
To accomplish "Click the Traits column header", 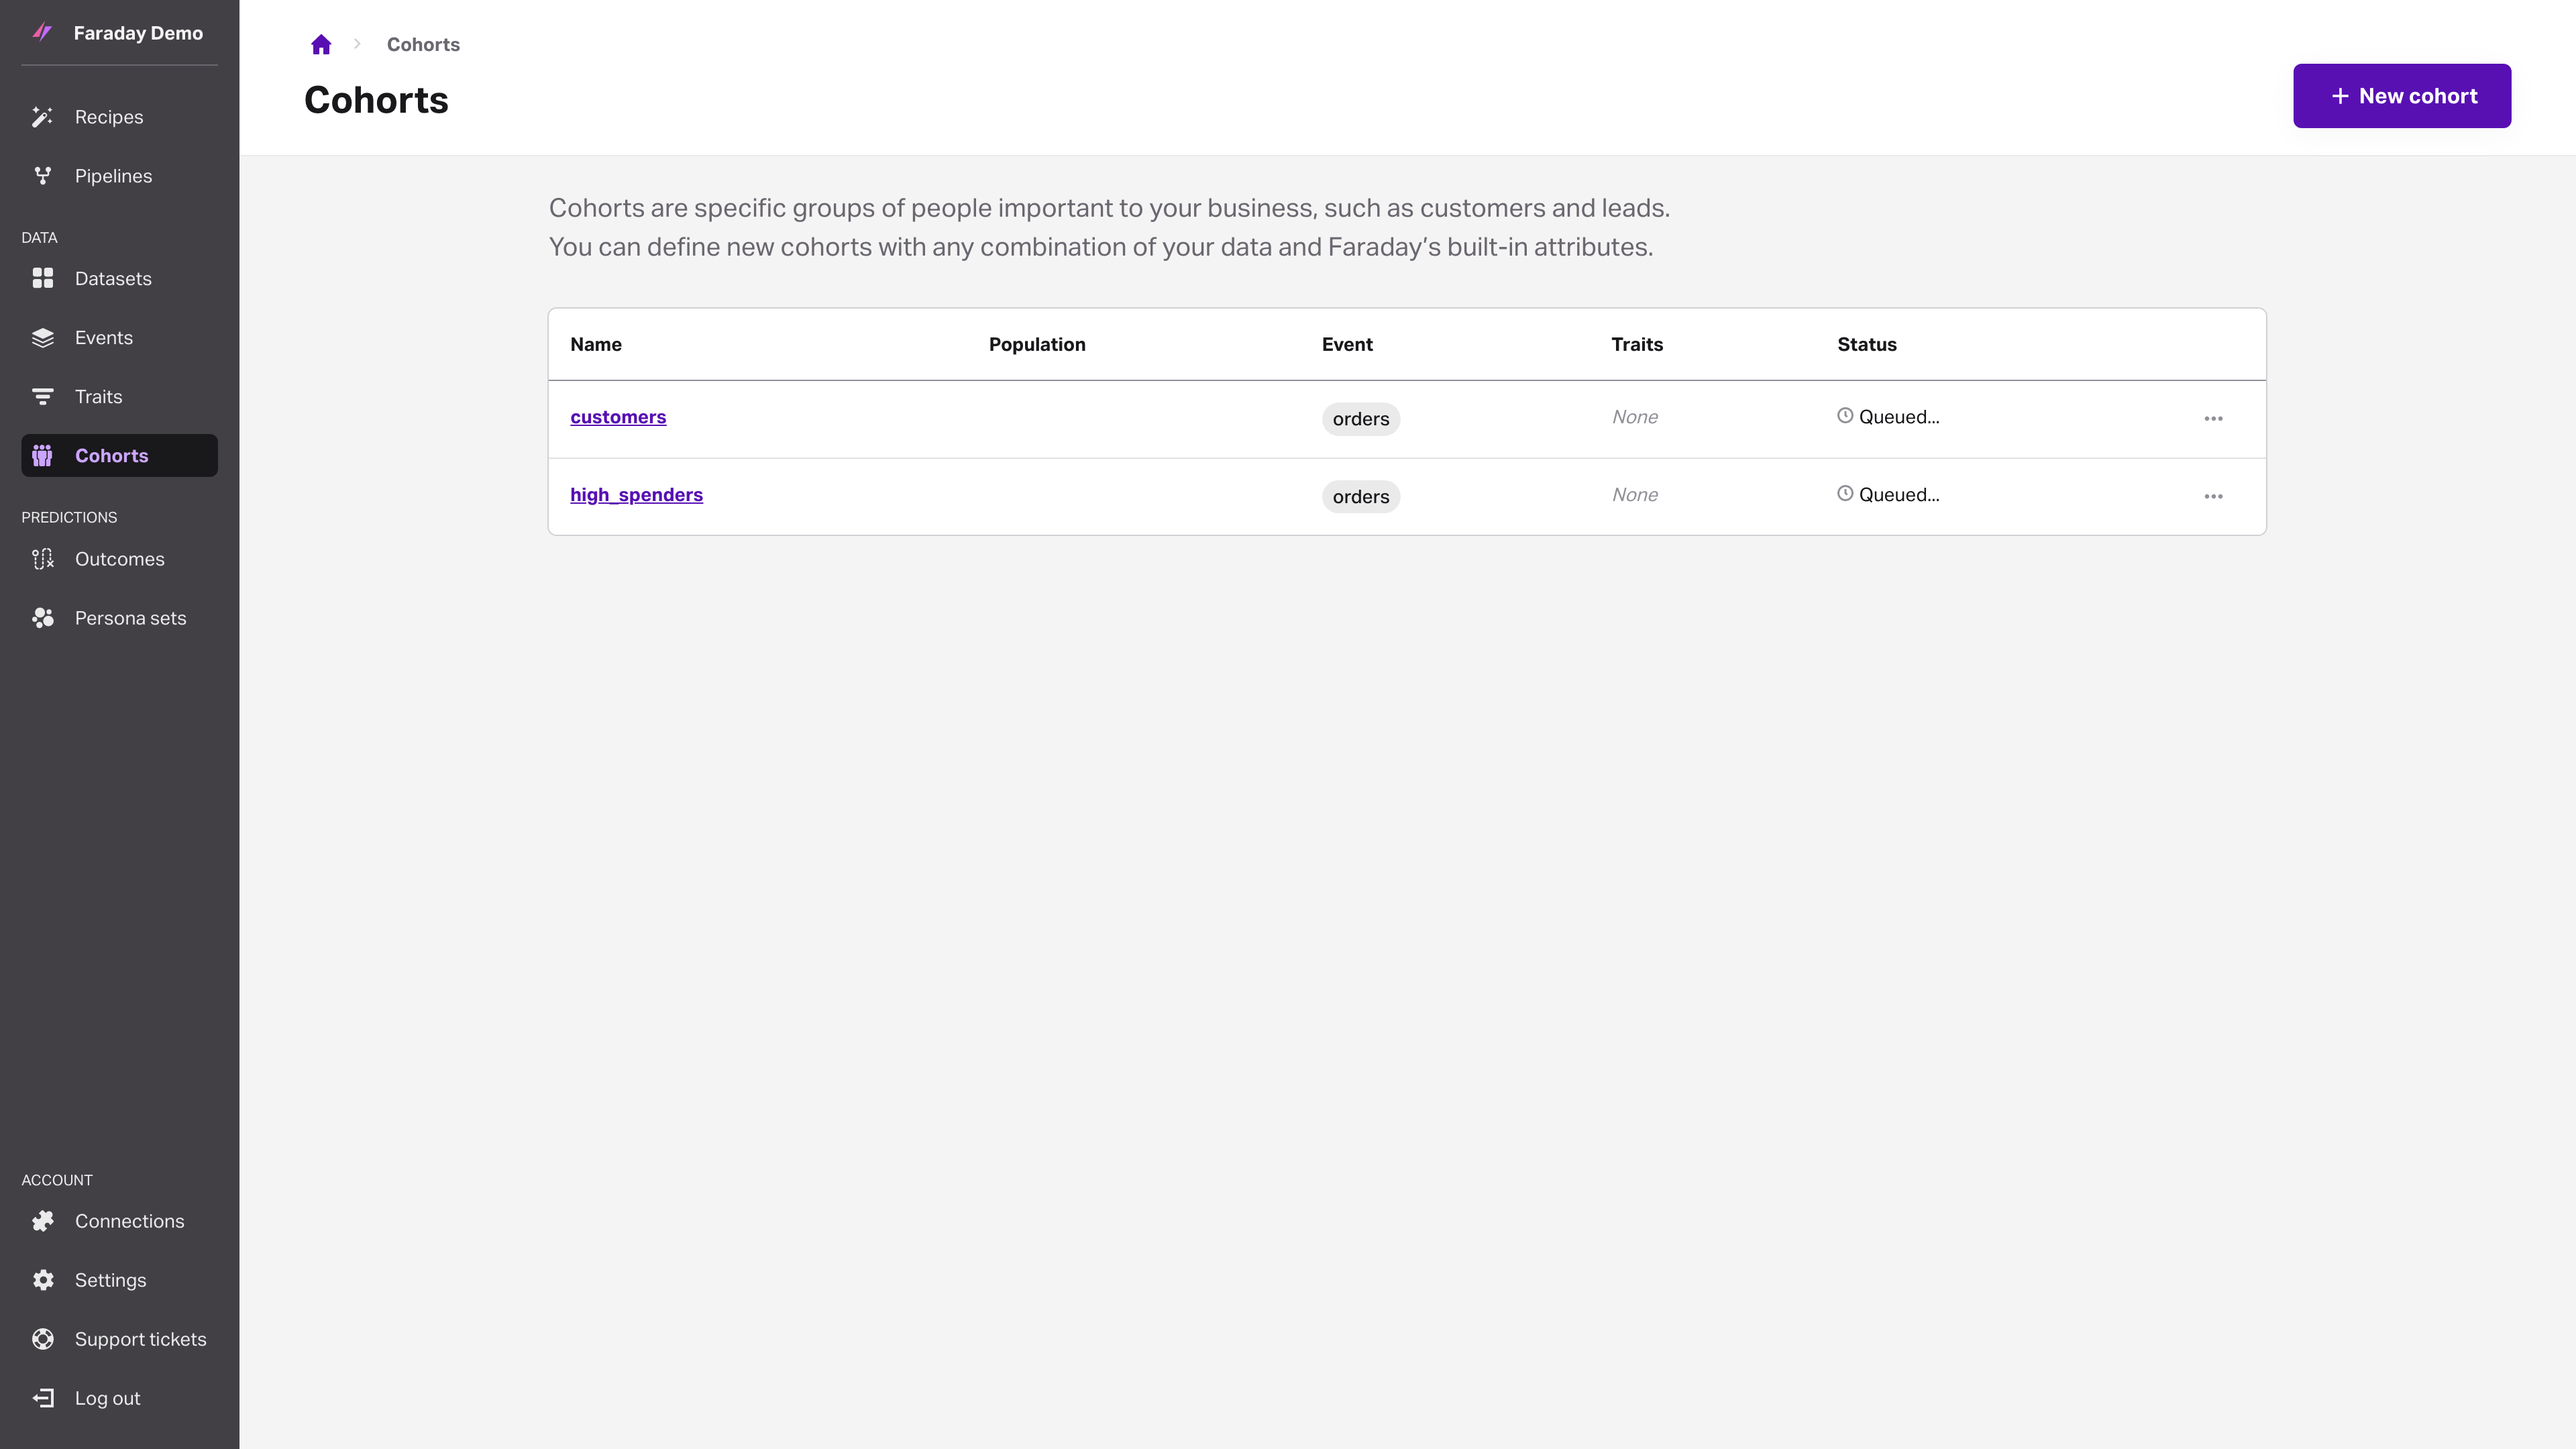I will click(x=1637, y=344).
